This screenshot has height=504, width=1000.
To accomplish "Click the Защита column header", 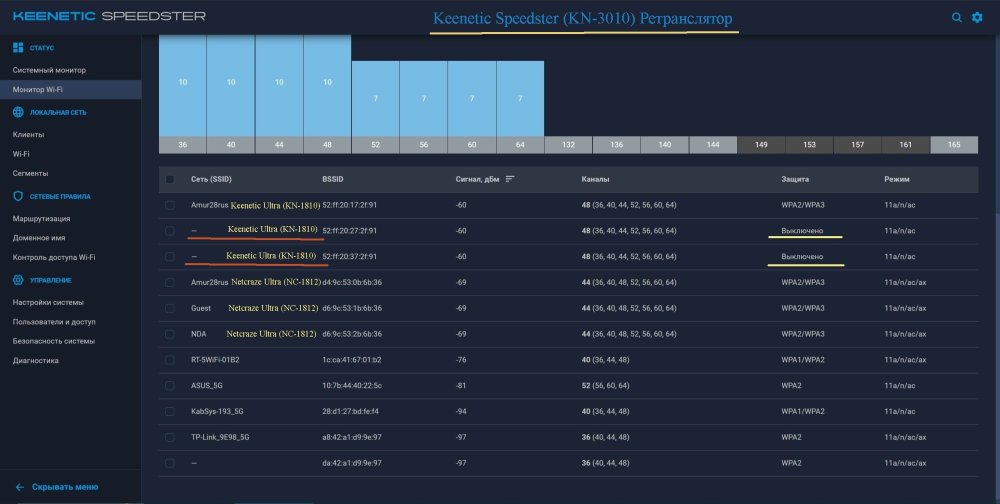I will pyautogui.click(x=795, y=179).
